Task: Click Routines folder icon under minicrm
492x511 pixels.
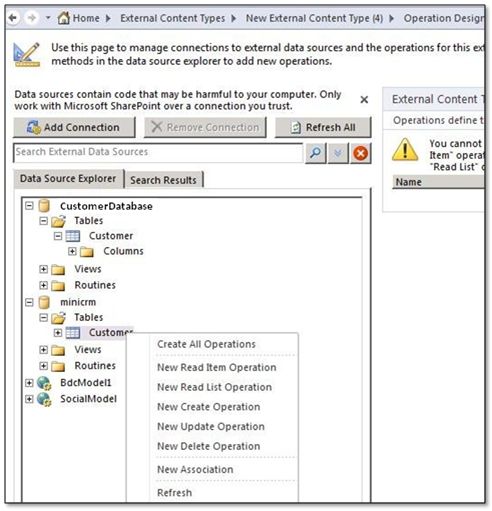Action: (x=58, y=366)
